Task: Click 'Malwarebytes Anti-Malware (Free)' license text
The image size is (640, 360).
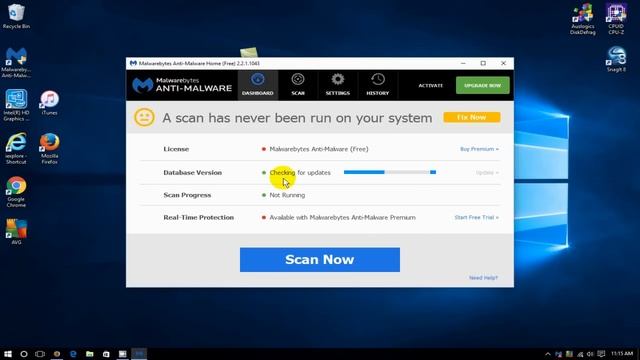Action: pyautogui.click(x=319, y=149)
